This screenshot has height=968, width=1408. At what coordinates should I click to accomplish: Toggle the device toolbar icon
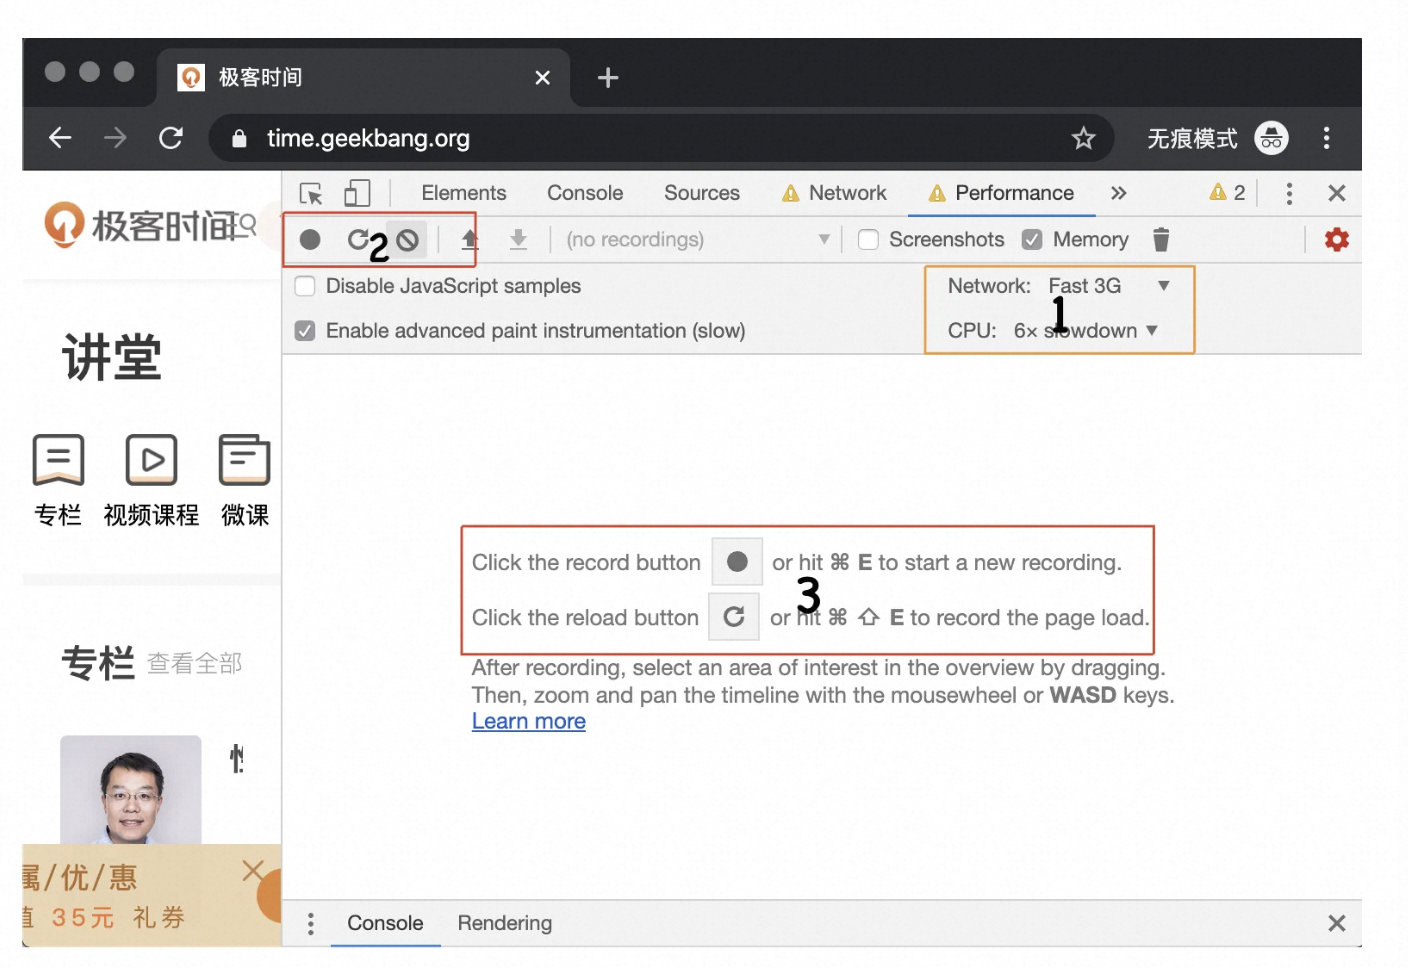coord(357,193)
